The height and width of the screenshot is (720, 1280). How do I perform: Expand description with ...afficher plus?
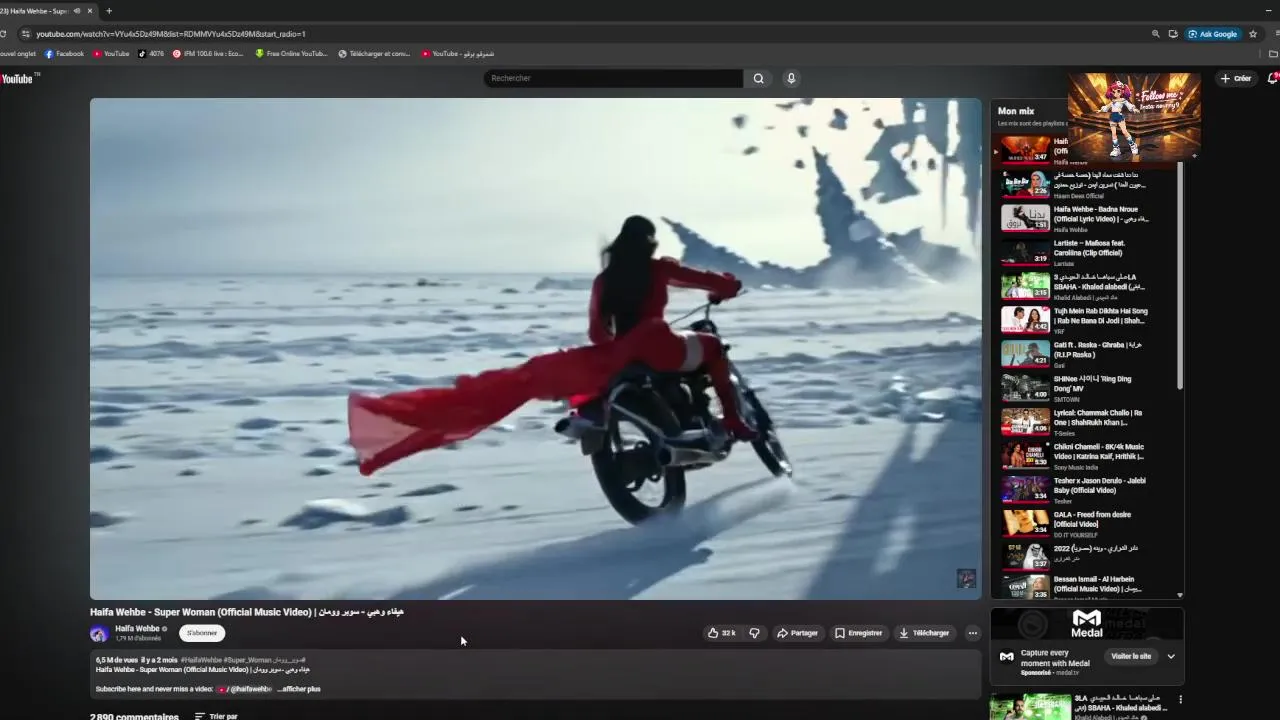(299, 689)
